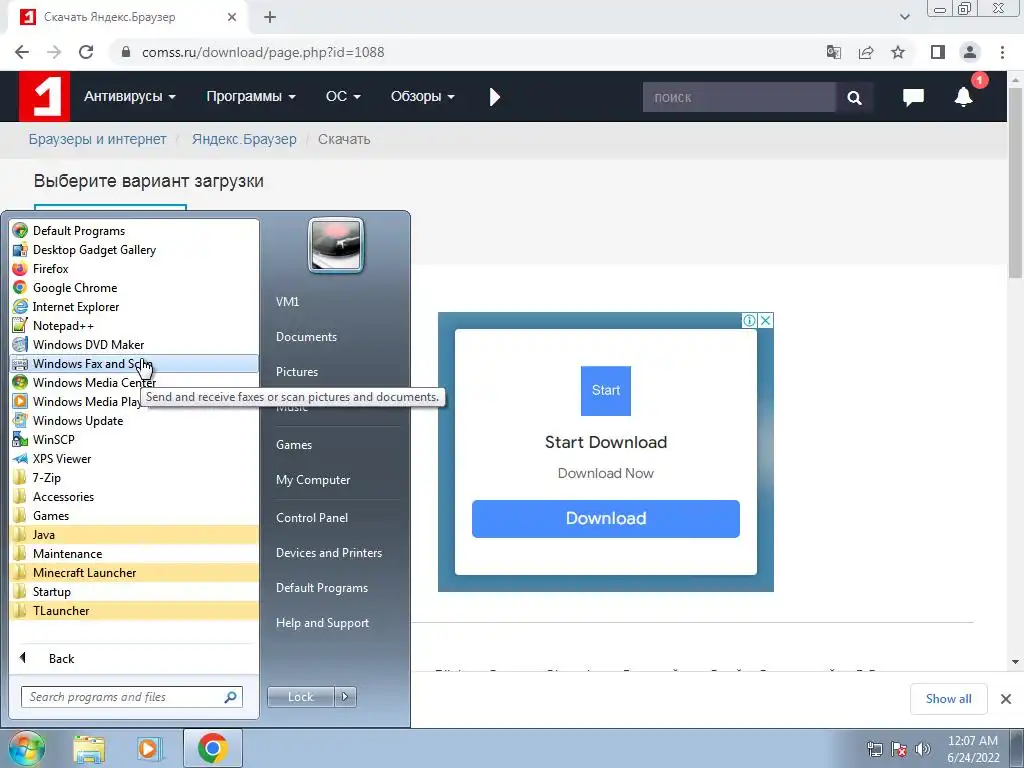The image size is (1024, 768).
Task: Click the user account picture
Action: [336, 246]
